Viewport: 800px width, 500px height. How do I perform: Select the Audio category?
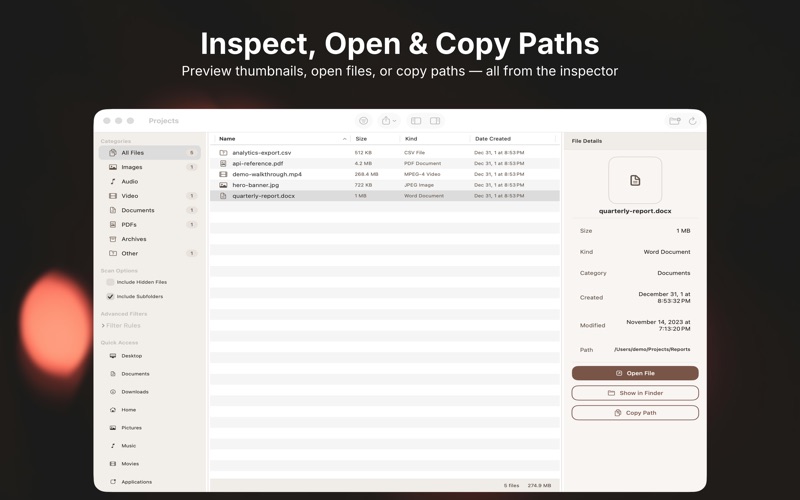(149, 181)
